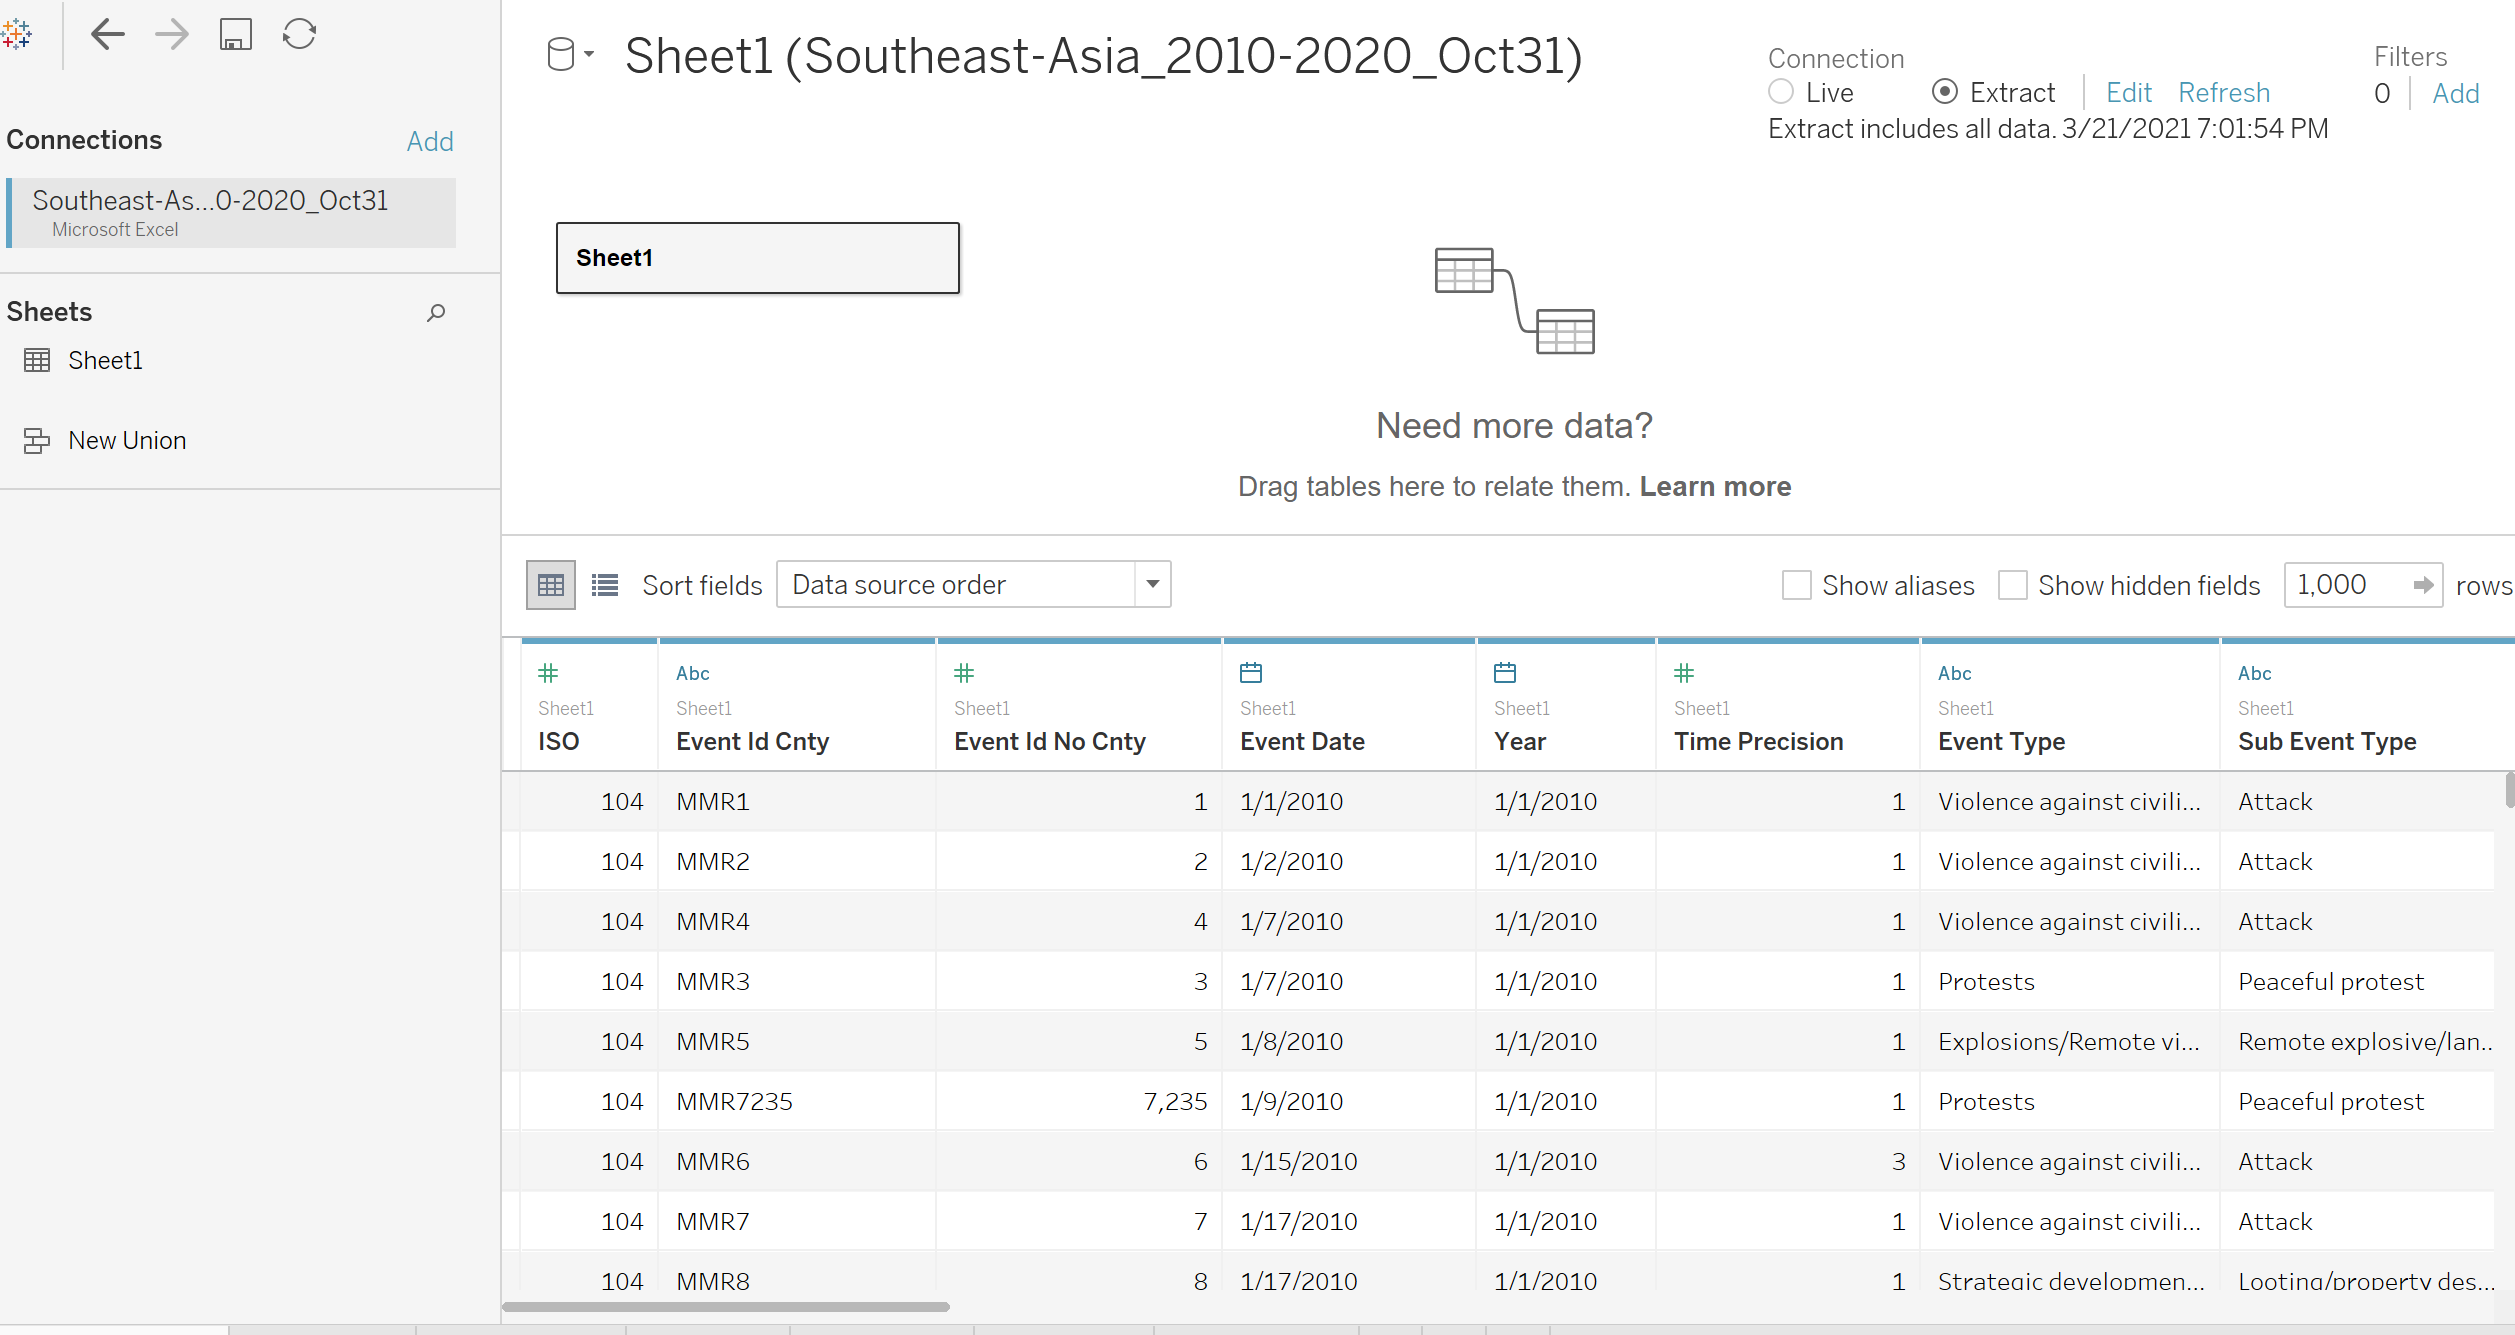This screenshot has width=2515, height=1335.
Task: Click the forward arrow icon
Action: click(x=172, y=35)
